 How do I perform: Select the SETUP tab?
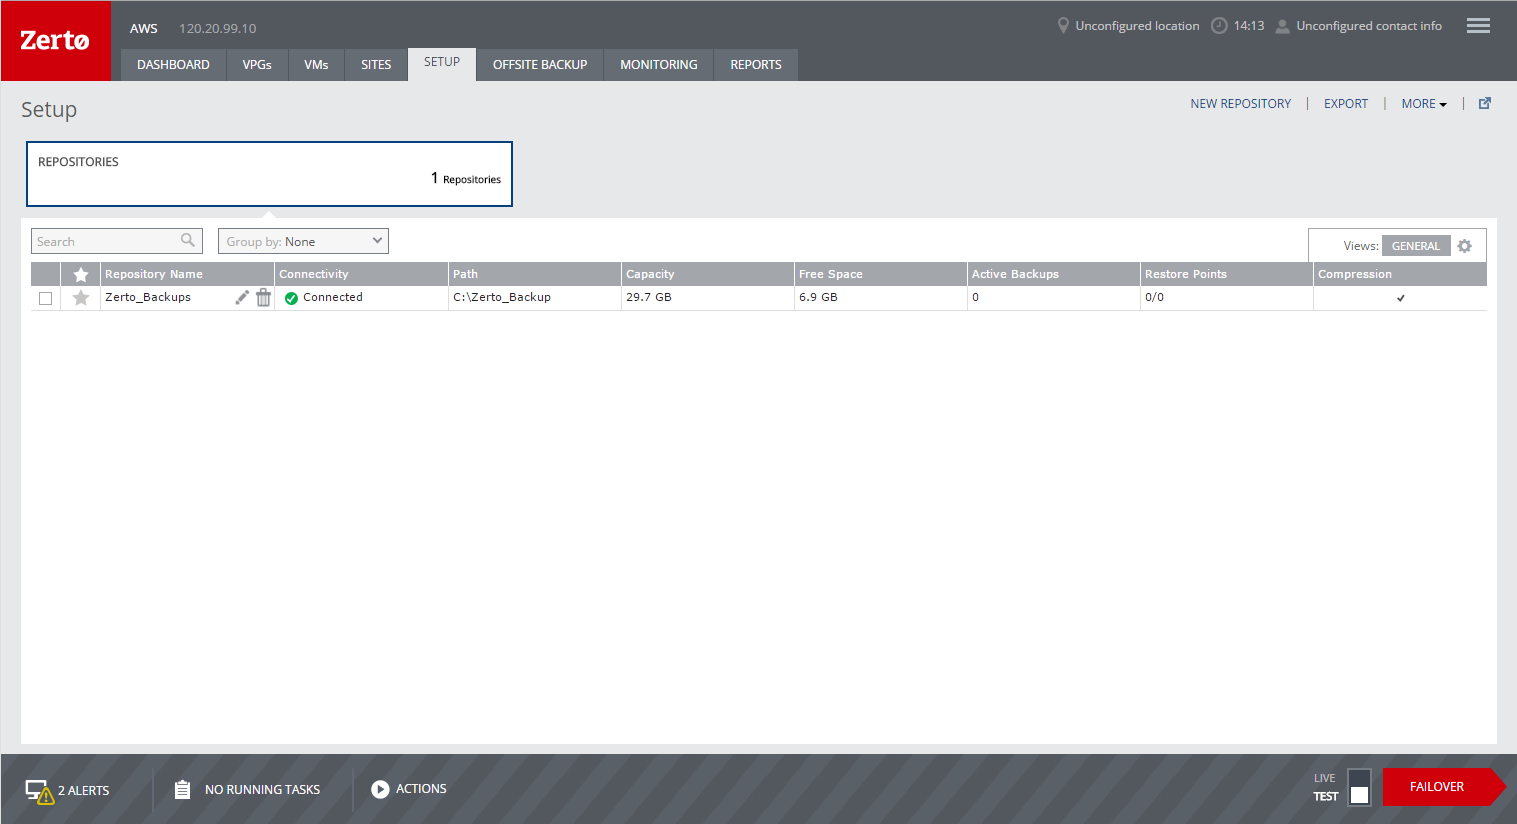pos(442,63)
